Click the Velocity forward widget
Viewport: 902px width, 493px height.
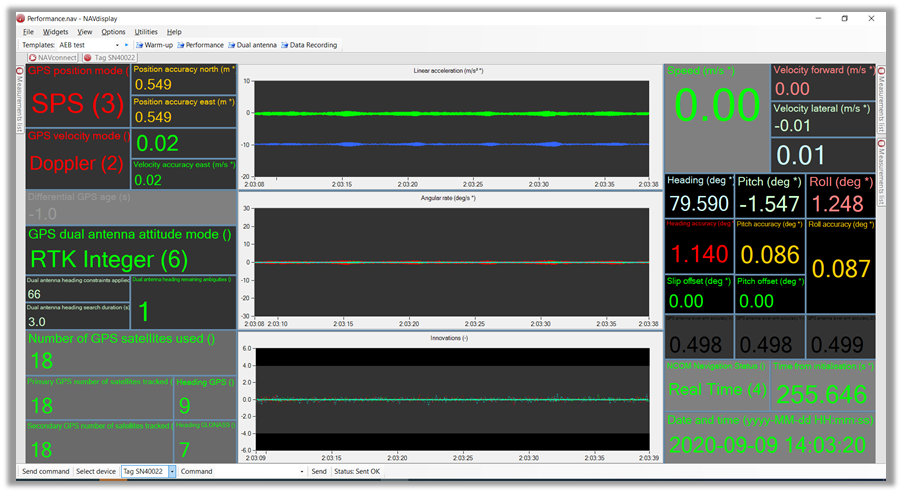(823, 82)
